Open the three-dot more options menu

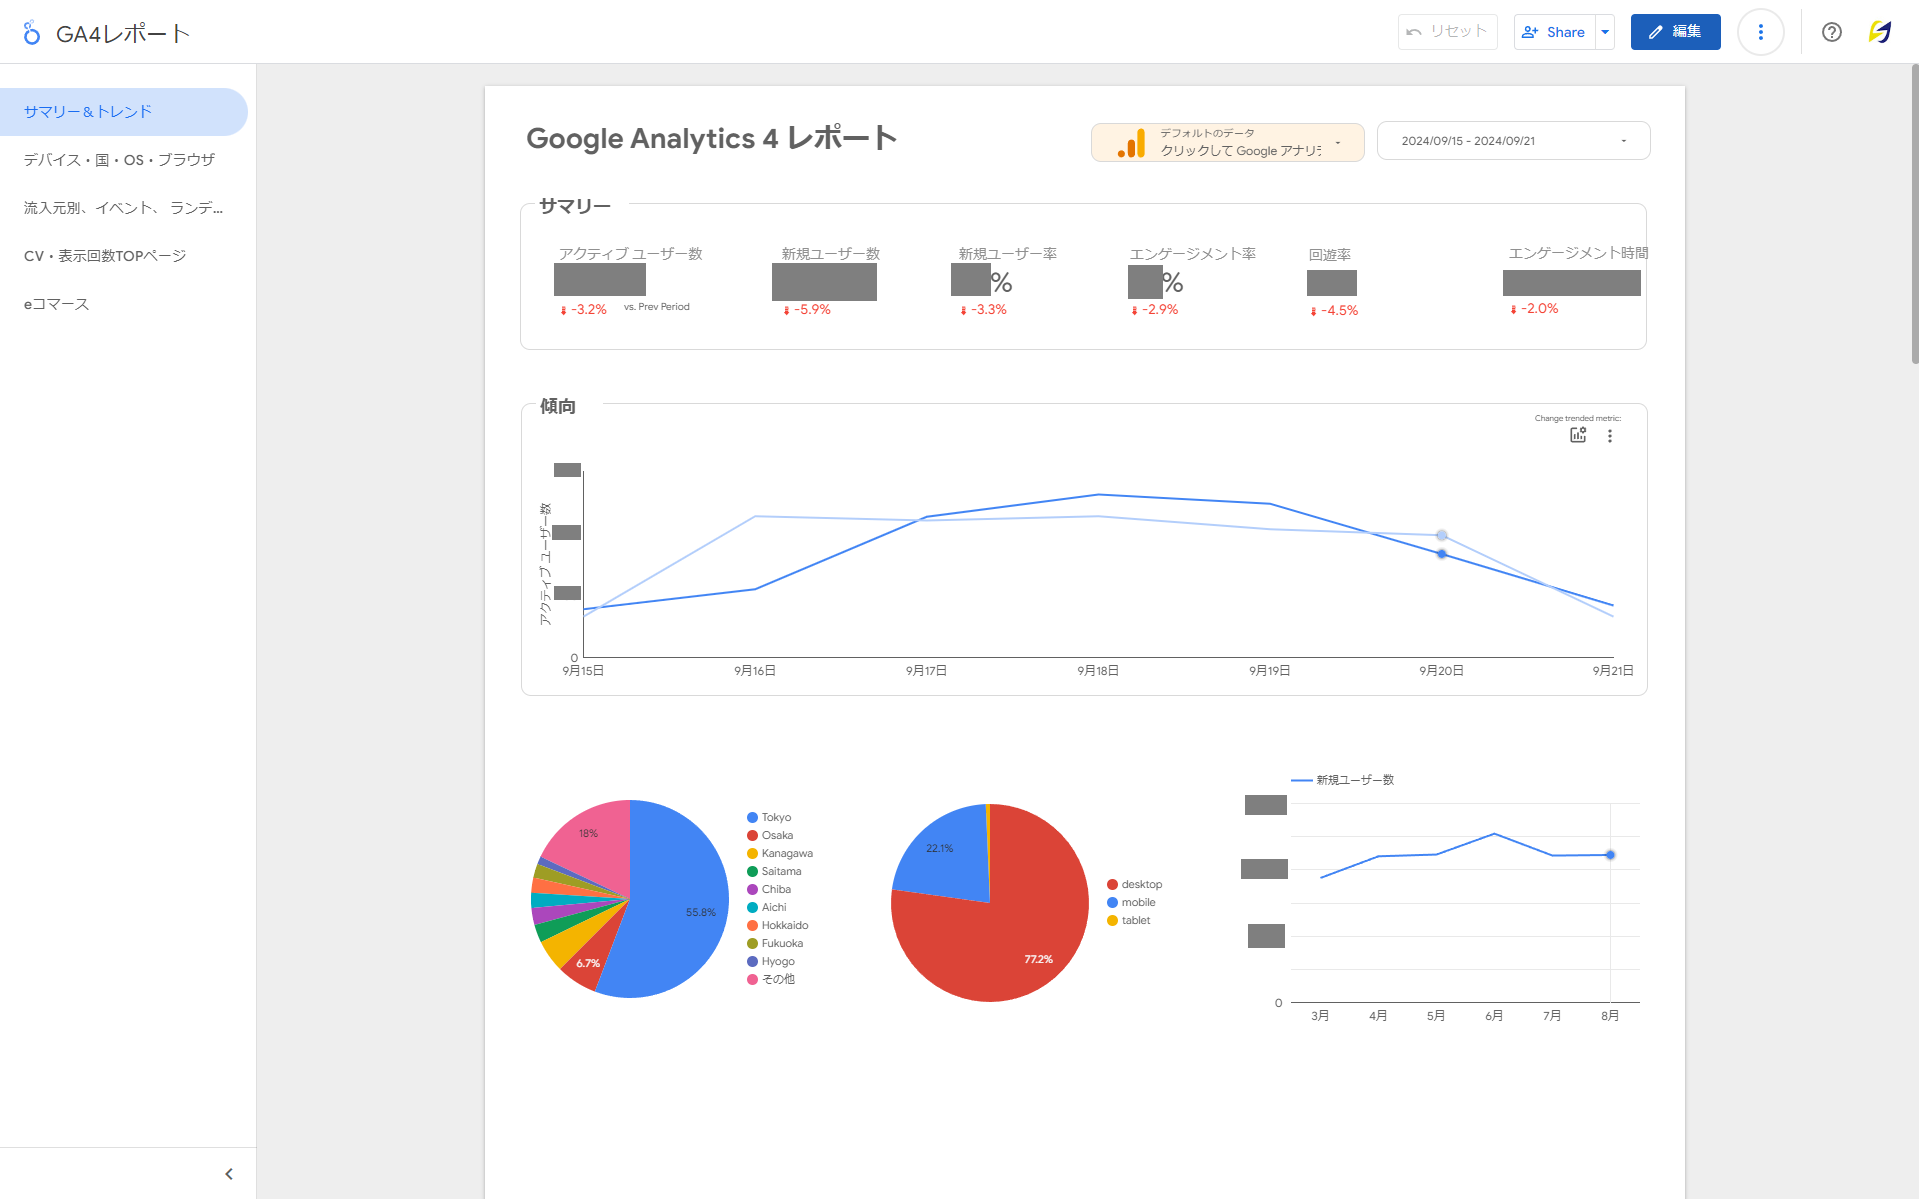click(x=1760, y=32)
